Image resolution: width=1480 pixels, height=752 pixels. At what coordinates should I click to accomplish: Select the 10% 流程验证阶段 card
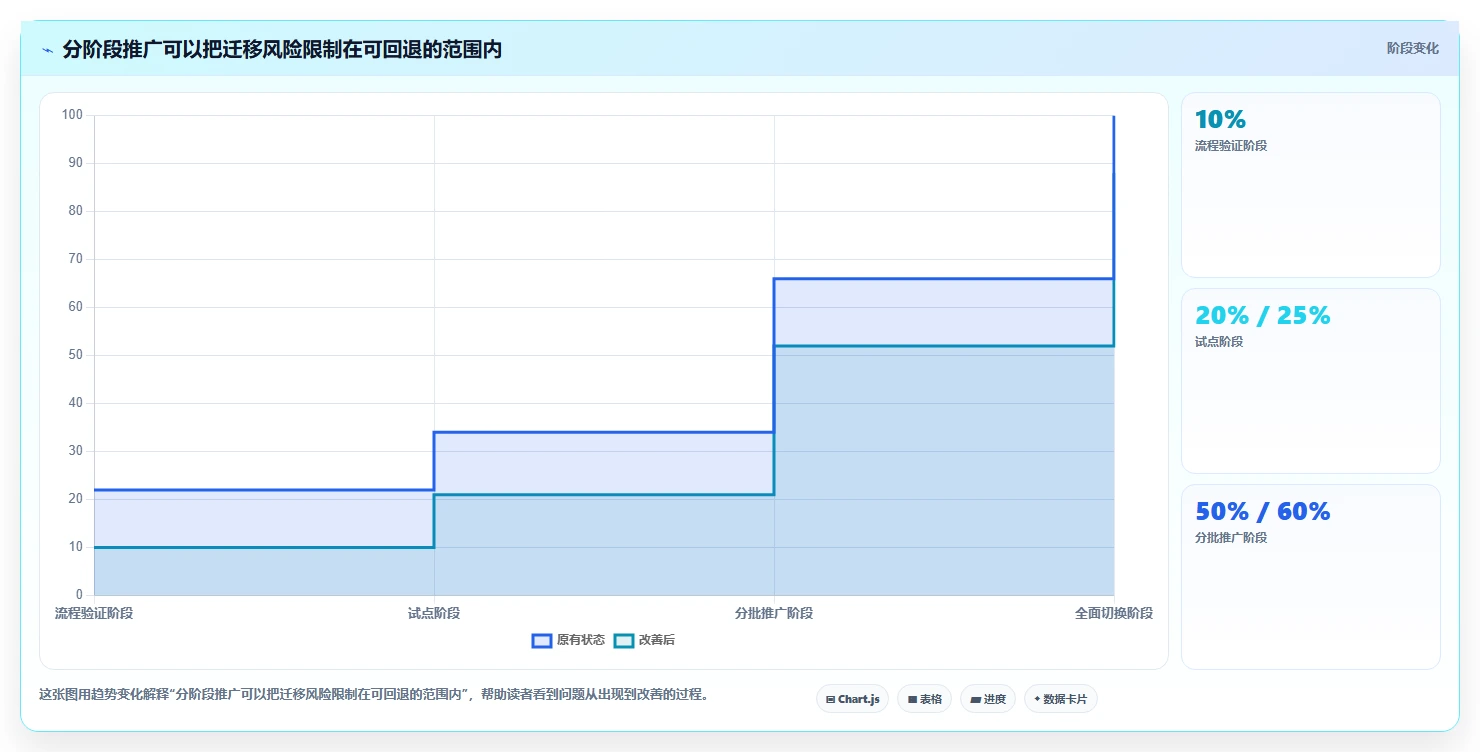[1311, 185]
